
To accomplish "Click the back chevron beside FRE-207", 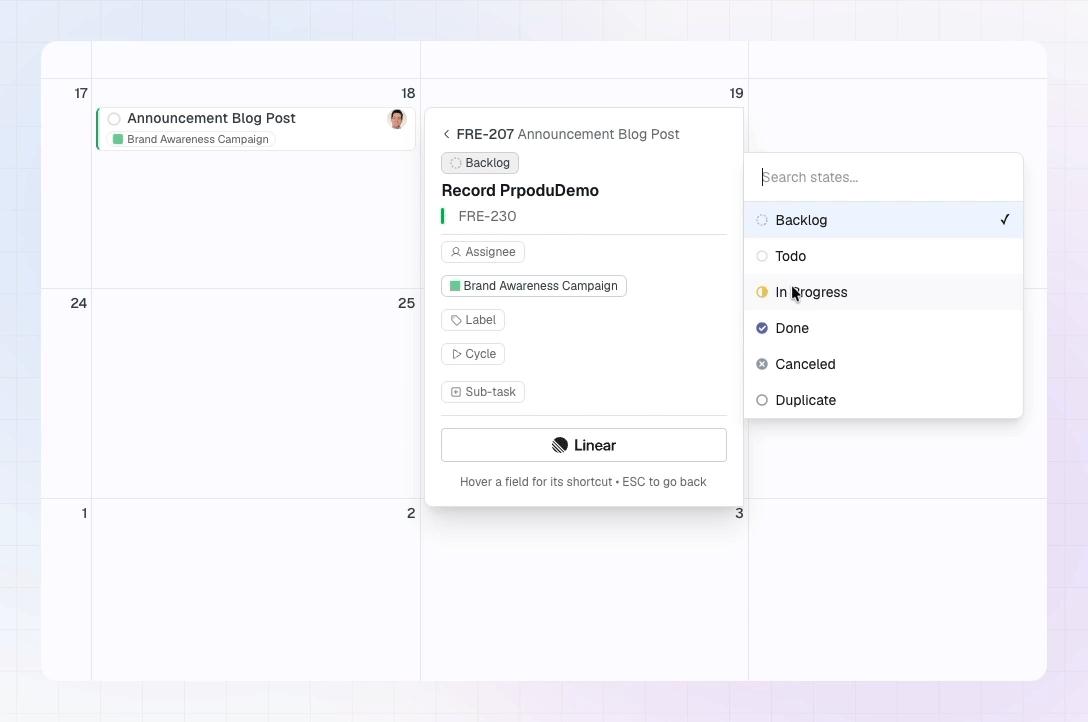I will pyautogui.click(x=447, y=135).
